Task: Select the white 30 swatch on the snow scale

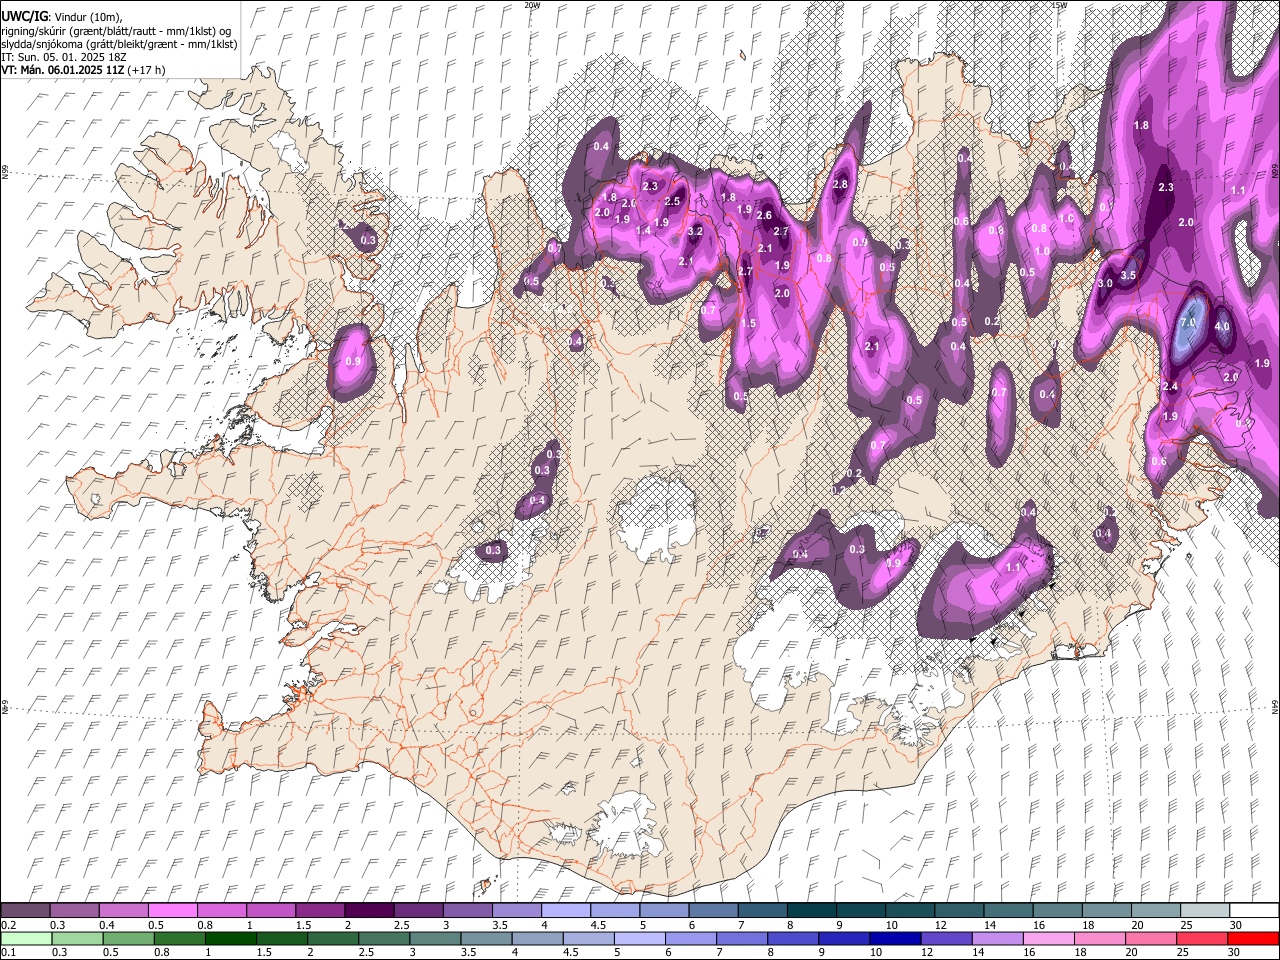Action: click(x=1254, y=911)
